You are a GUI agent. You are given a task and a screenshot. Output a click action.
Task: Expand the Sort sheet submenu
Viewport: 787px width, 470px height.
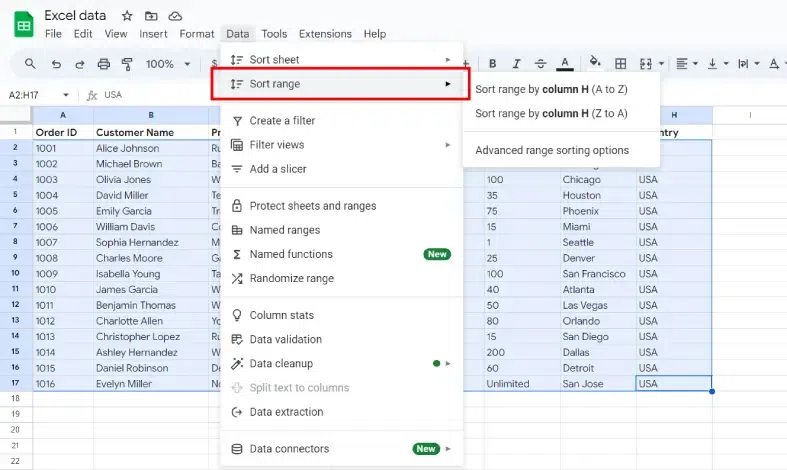[341, 60]
